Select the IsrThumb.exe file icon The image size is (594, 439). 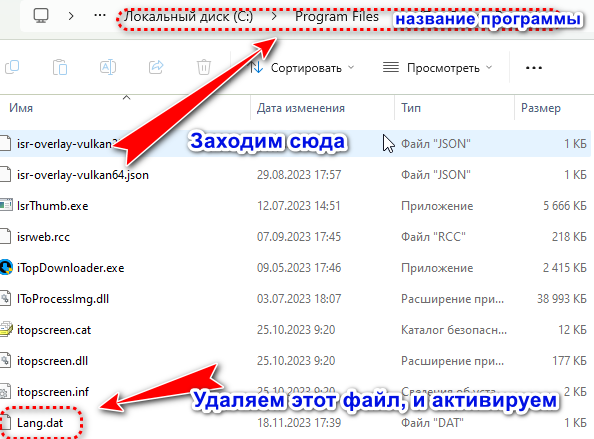[x=6, y=205]
